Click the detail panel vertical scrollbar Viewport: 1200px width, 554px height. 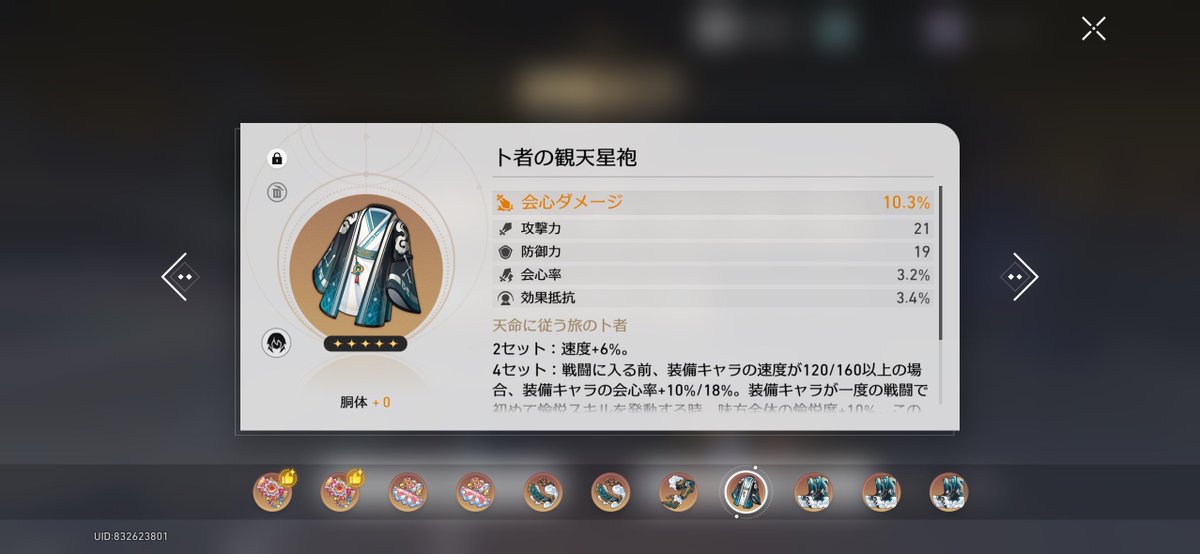pos(940,262)
